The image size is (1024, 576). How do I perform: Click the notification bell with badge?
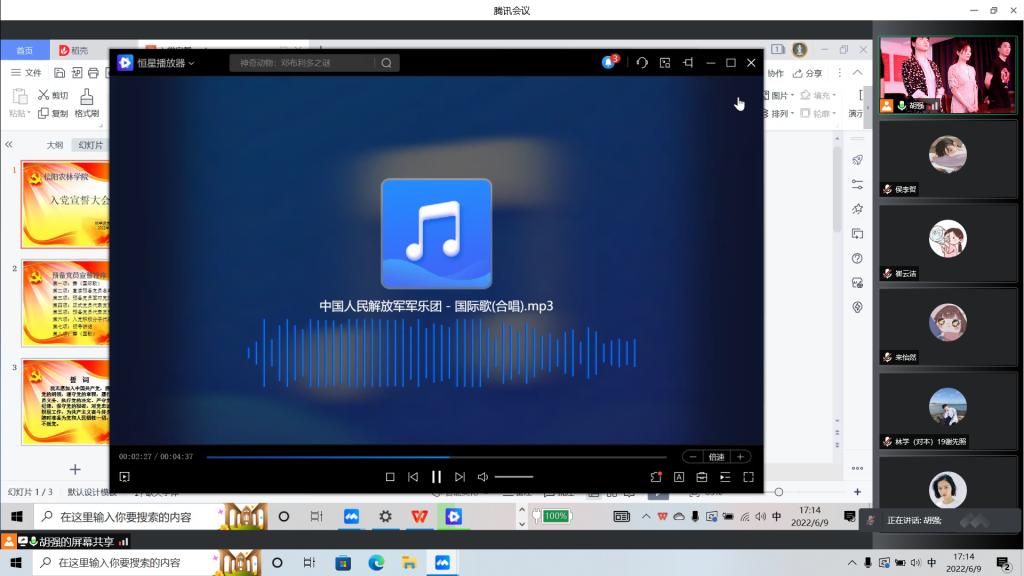pyautogui.click(x=609, y=63)
